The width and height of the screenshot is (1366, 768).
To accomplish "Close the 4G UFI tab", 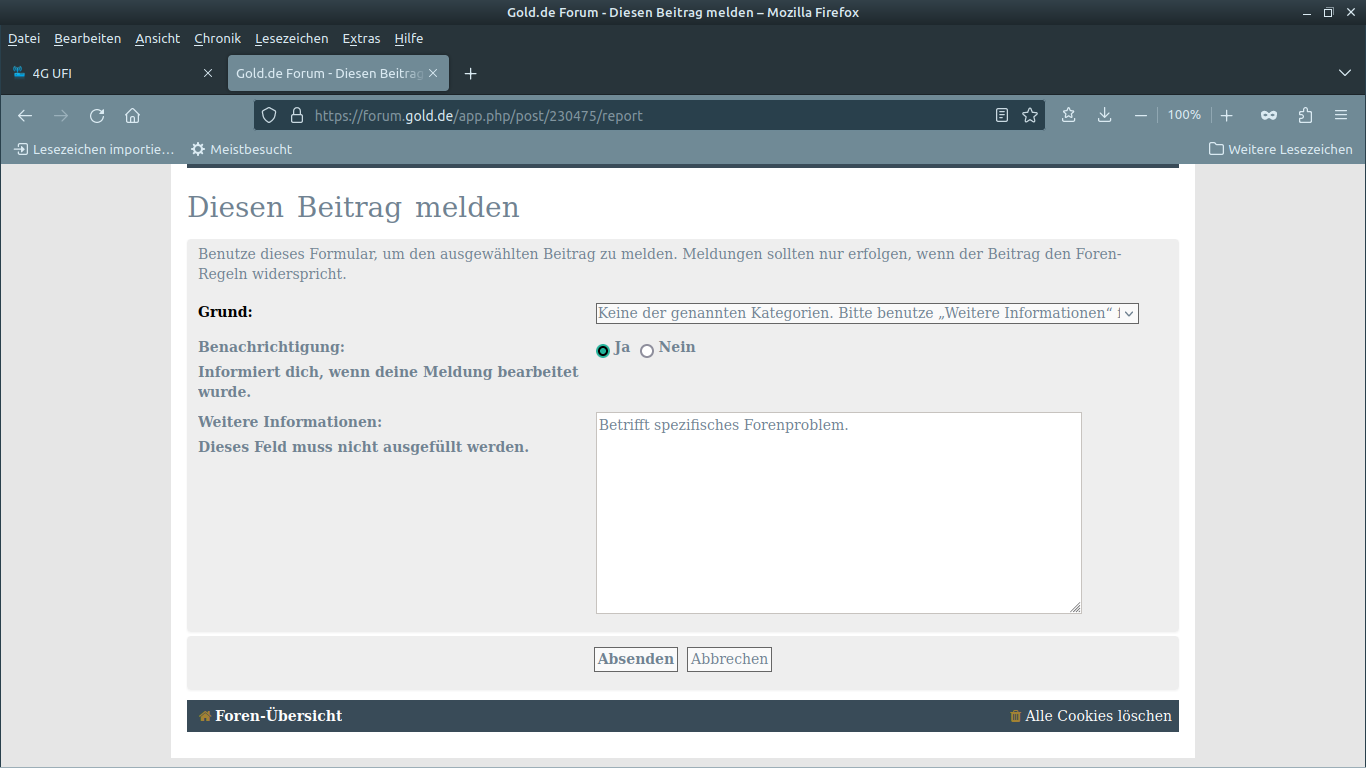I will [x=208, y=73].
